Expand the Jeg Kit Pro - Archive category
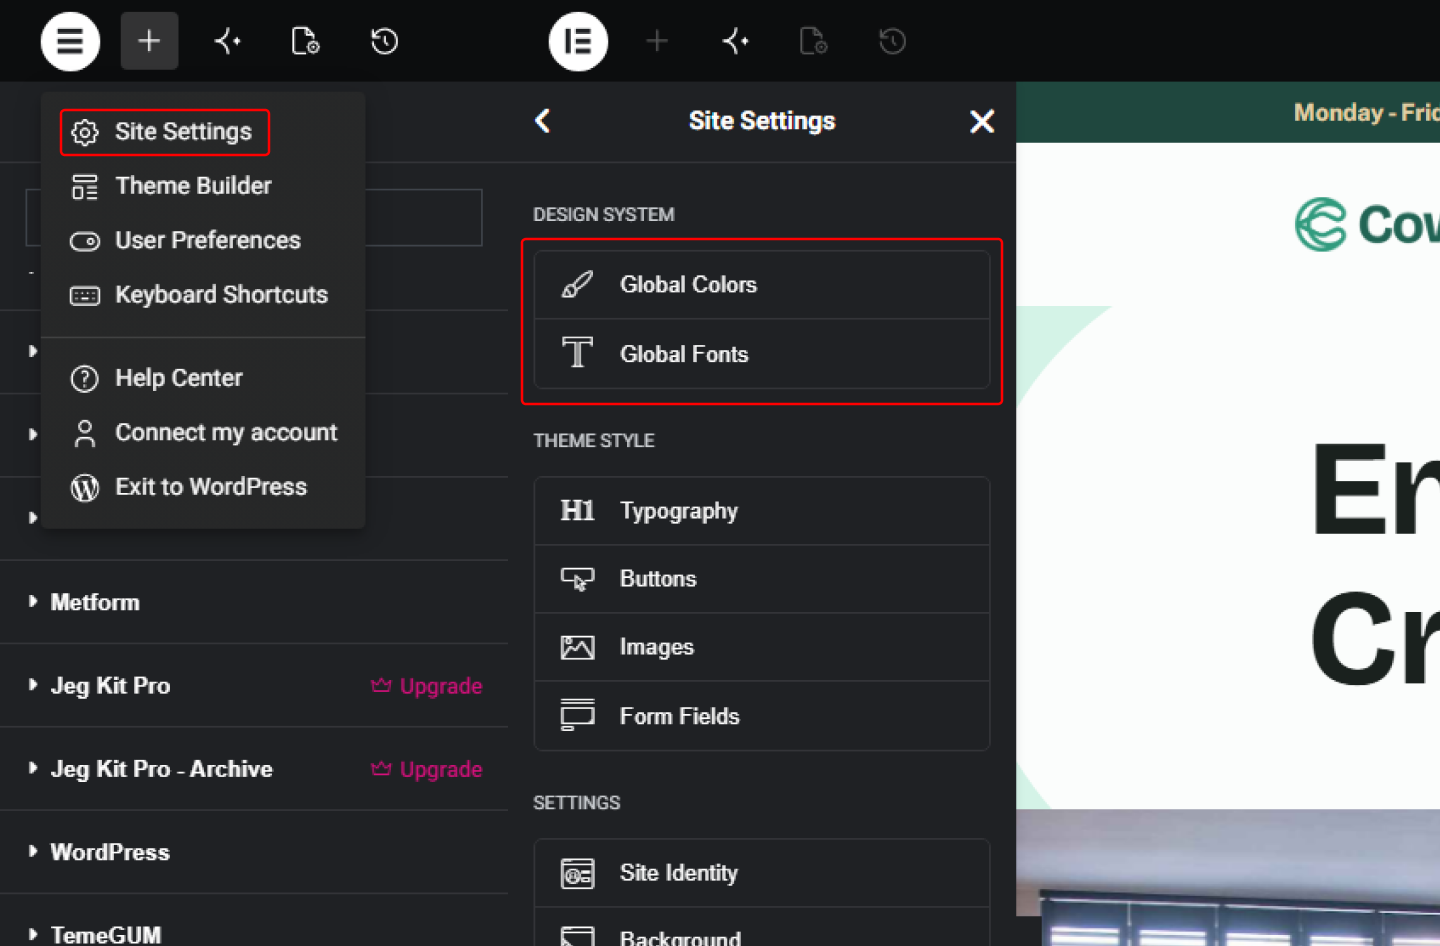The image size is (1440, 946). (254, 769)
